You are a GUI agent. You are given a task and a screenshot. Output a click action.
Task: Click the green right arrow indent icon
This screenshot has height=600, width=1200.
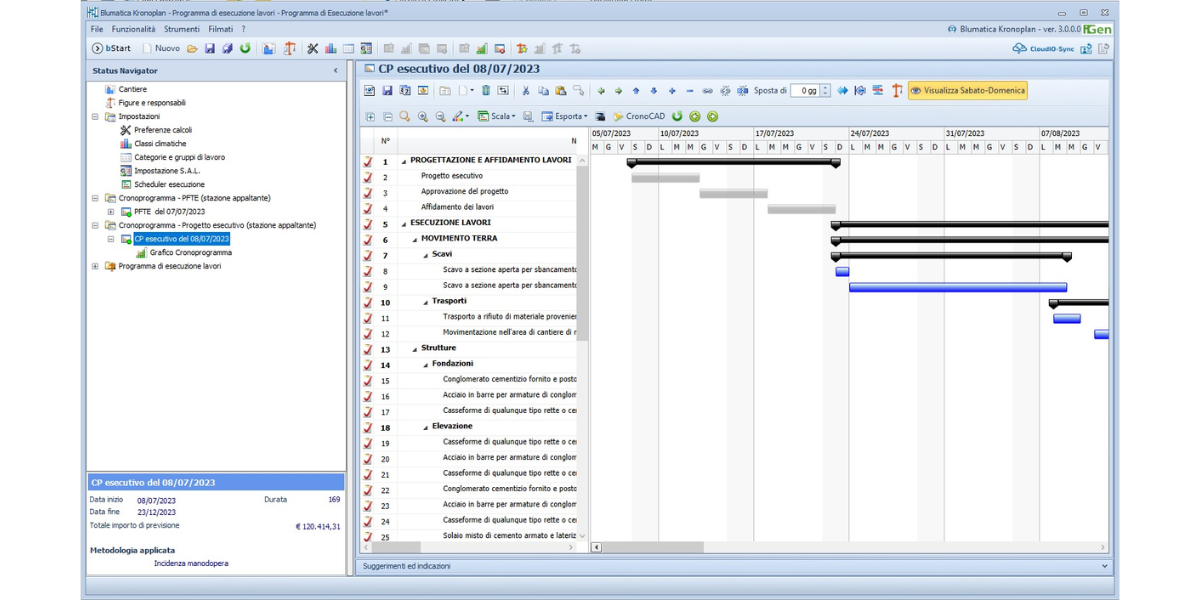618,90
